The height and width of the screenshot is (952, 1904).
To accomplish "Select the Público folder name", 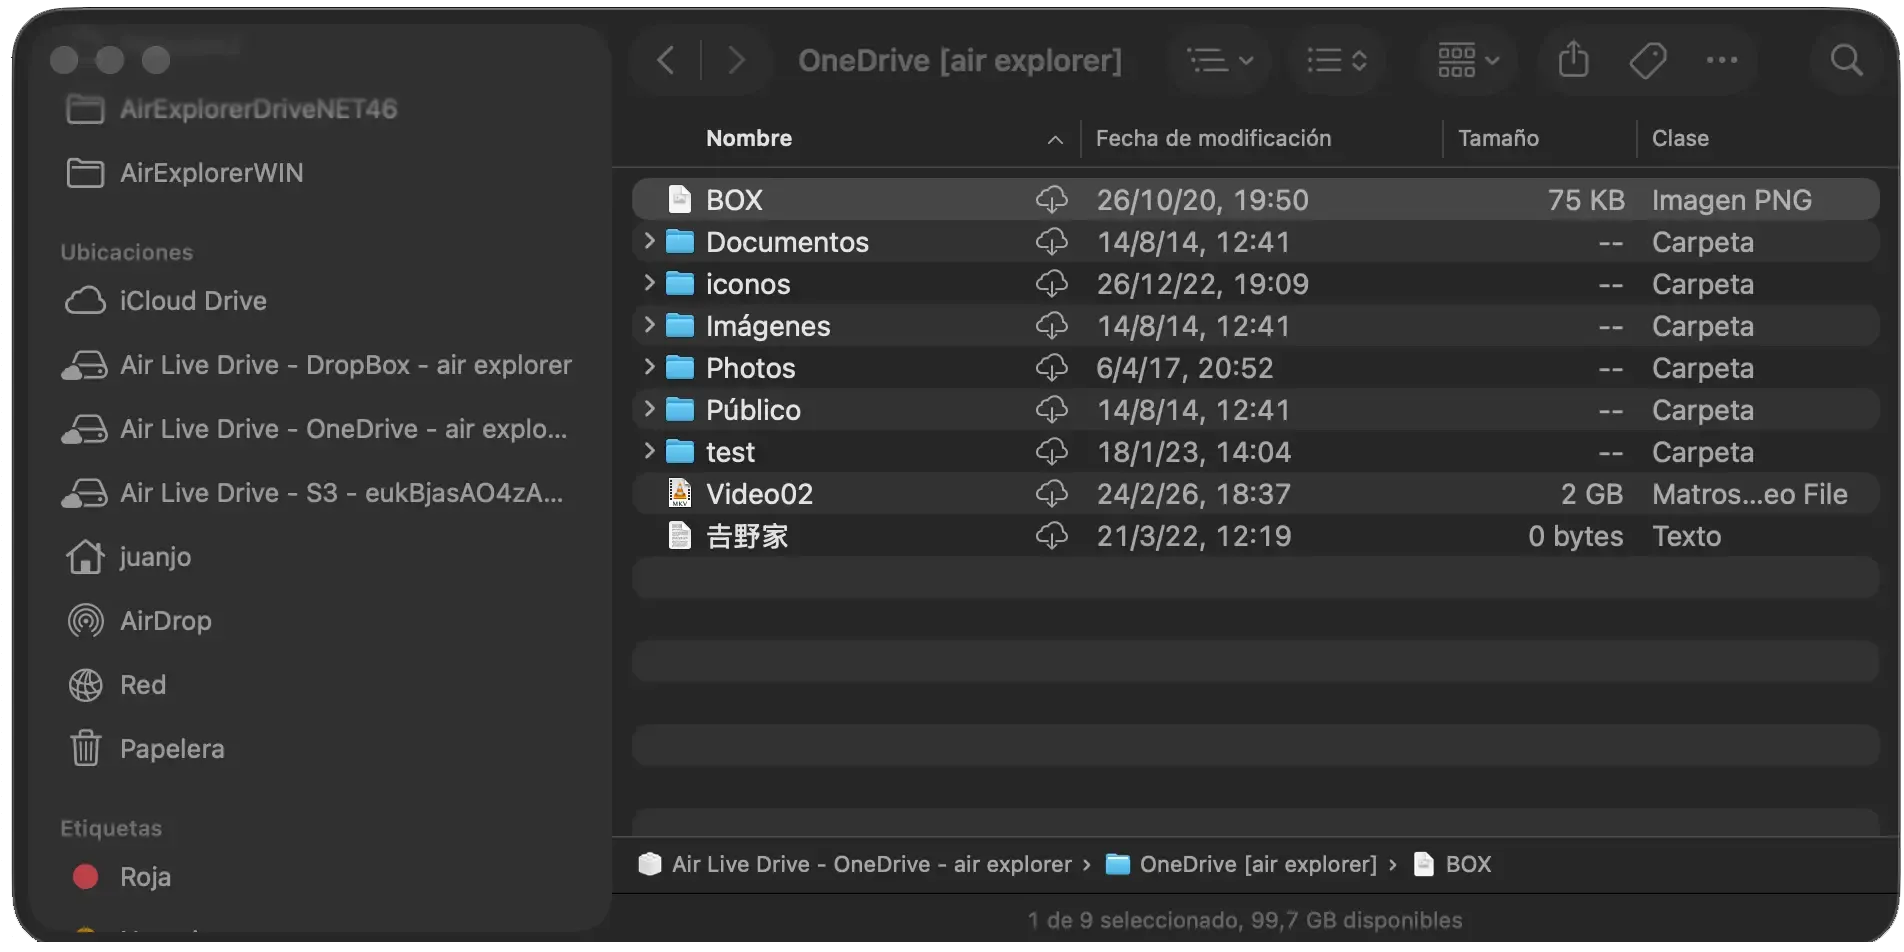I will [x=753, y=410].
